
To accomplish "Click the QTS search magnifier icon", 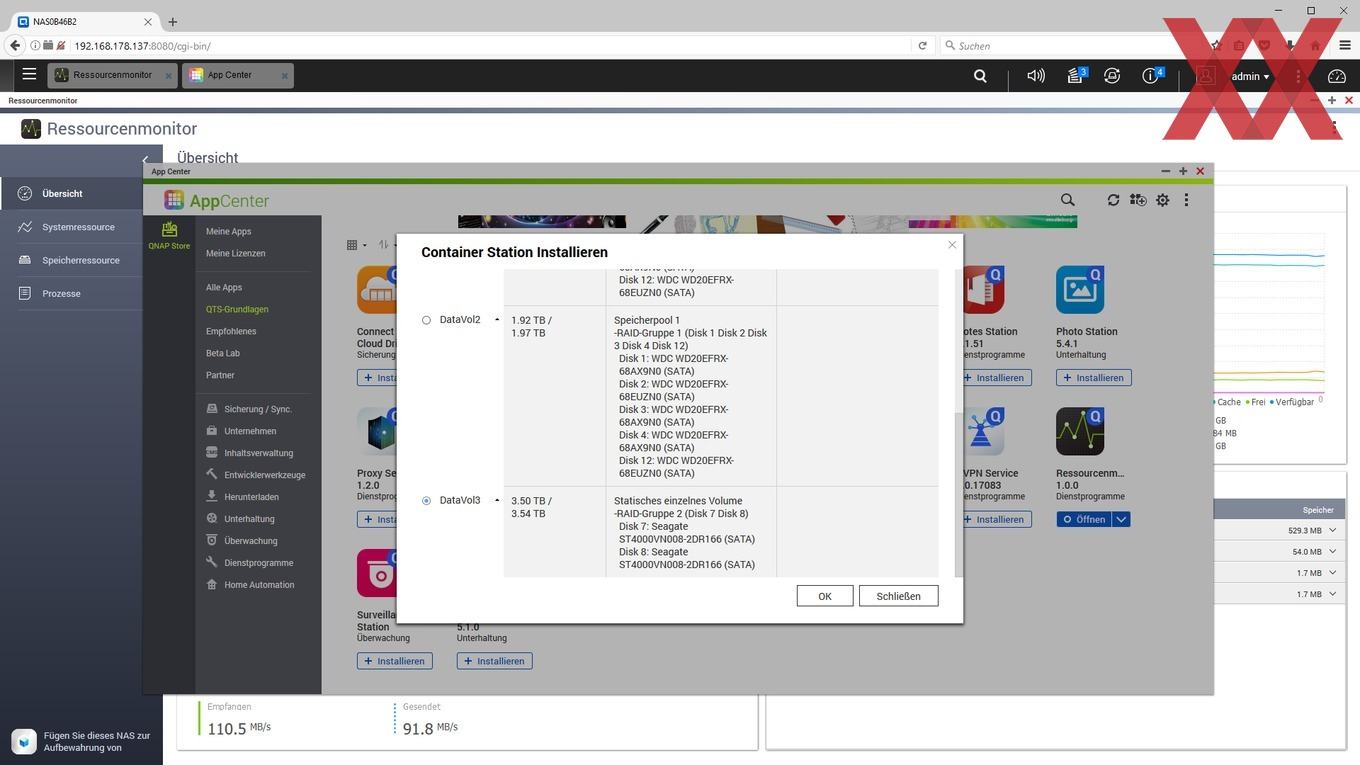I will coord(980,75).
